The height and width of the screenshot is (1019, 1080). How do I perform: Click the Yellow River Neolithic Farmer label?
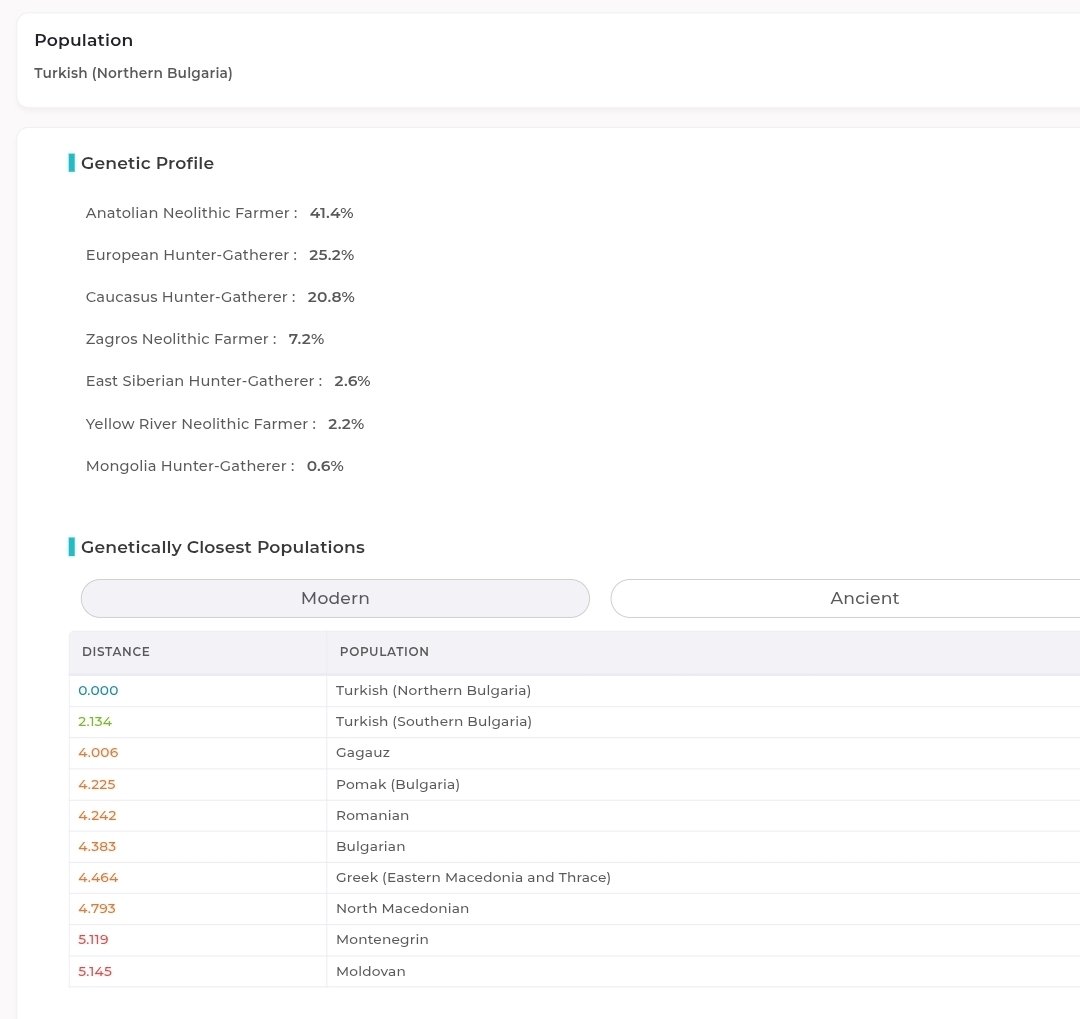[x=201, y=424]
